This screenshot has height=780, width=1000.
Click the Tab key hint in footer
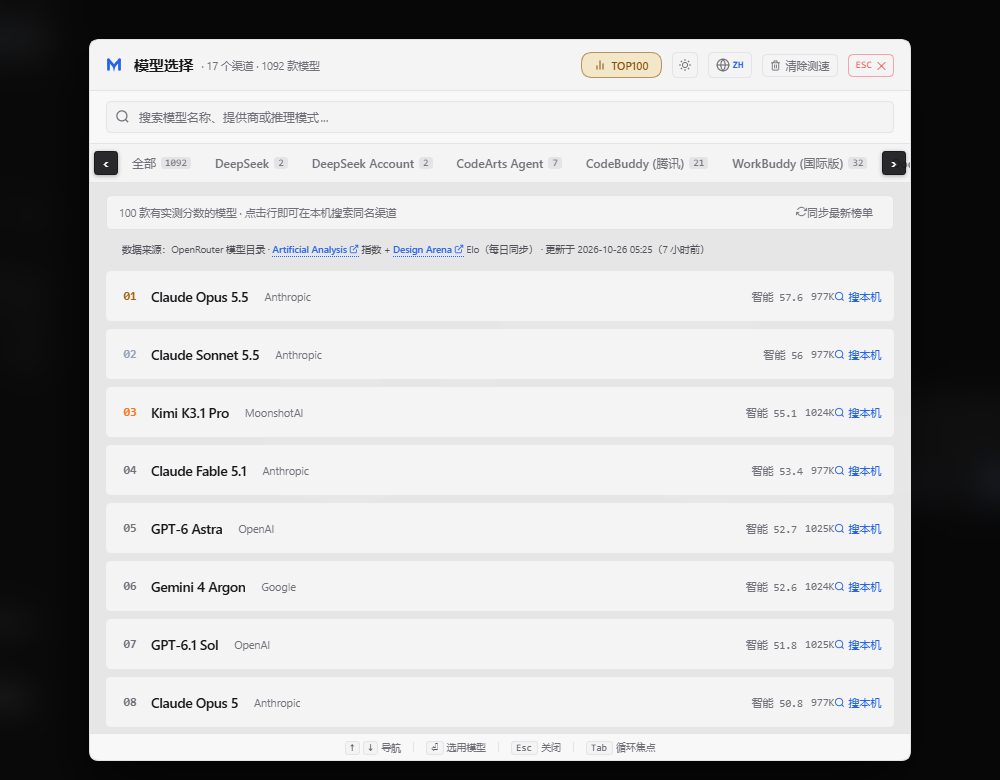click(x=599, y=747)
